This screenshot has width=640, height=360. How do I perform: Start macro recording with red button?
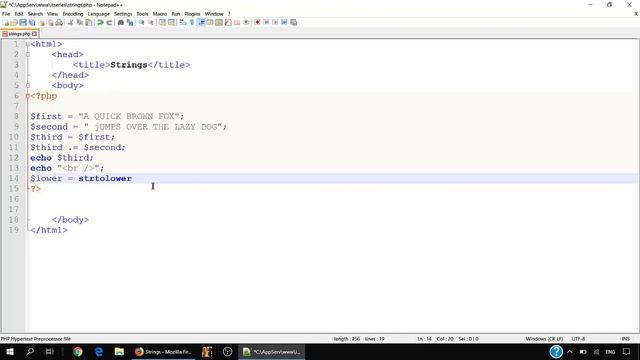pyautogui.click(x=257, y=22)
